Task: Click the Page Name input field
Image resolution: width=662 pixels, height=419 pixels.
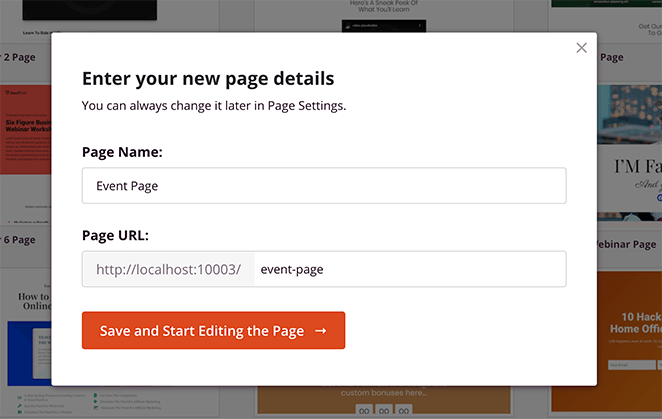Action: (324, 185)
